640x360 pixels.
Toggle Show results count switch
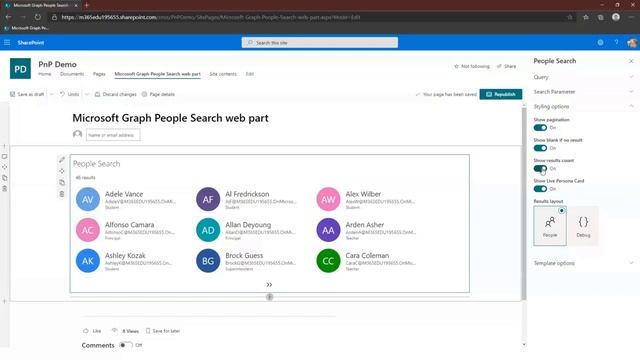540,169
